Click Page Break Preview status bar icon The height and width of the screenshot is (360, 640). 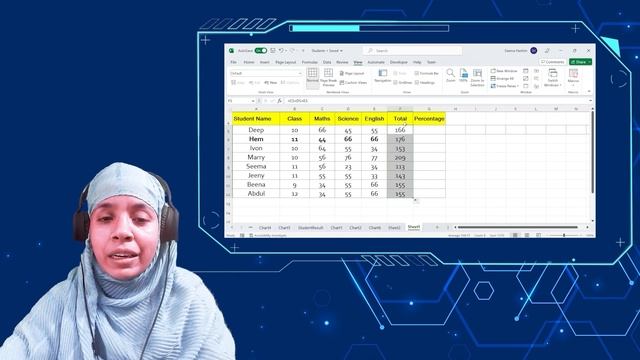tap(538, 236)
